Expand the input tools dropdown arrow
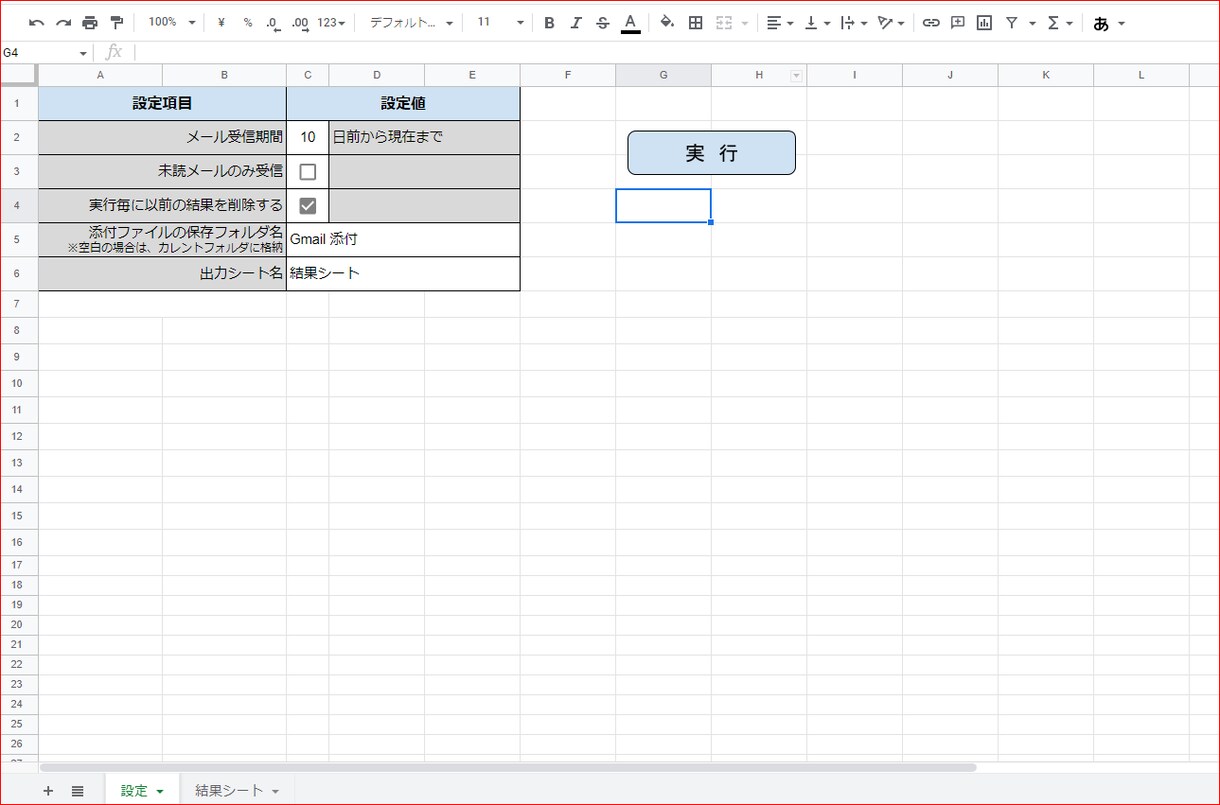Image resolution: width=1220 pixels, height=805 pixels. coord(1121,22)
